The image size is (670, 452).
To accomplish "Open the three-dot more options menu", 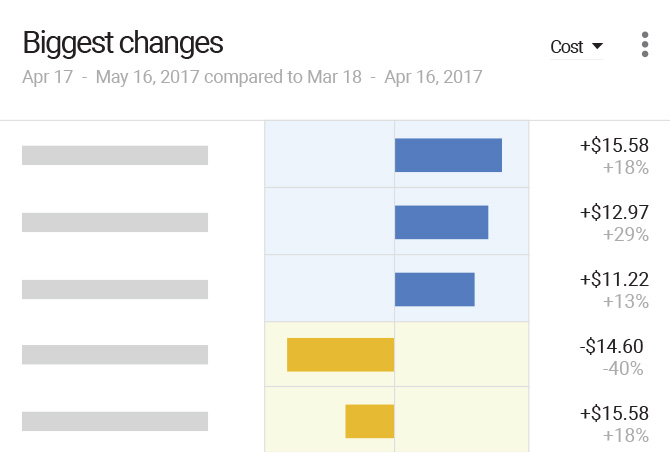I will click(645, 46).
